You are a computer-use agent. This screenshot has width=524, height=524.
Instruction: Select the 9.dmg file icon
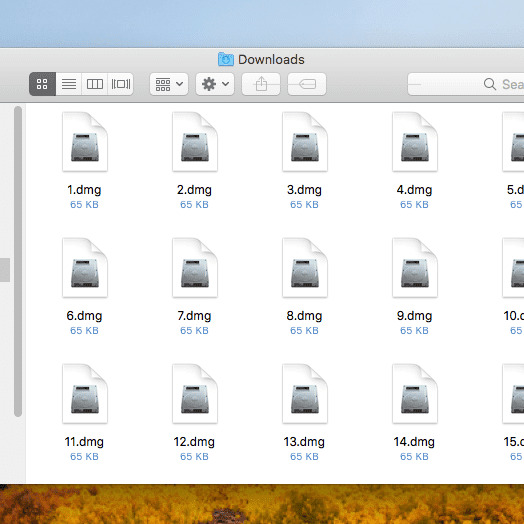tap(415, 268)
